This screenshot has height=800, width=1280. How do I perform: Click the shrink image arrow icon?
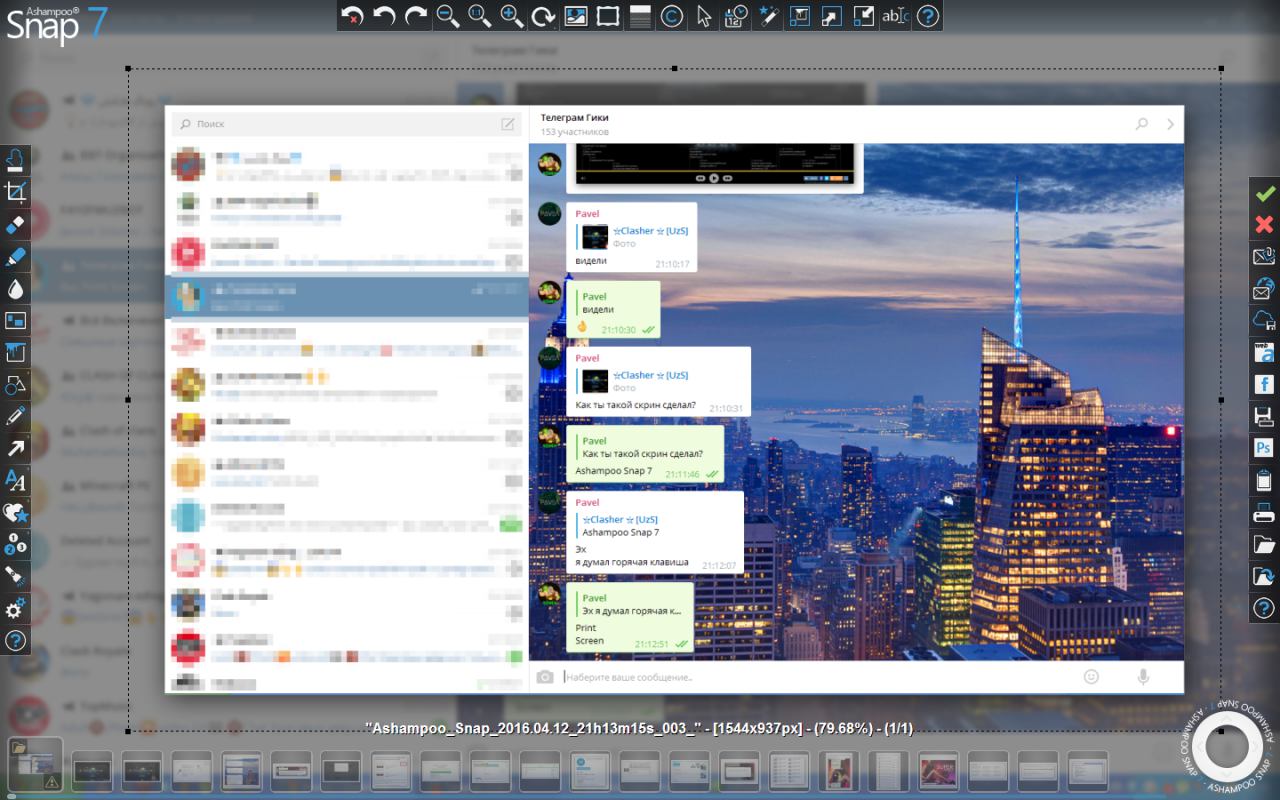click(x=864, y=16)
